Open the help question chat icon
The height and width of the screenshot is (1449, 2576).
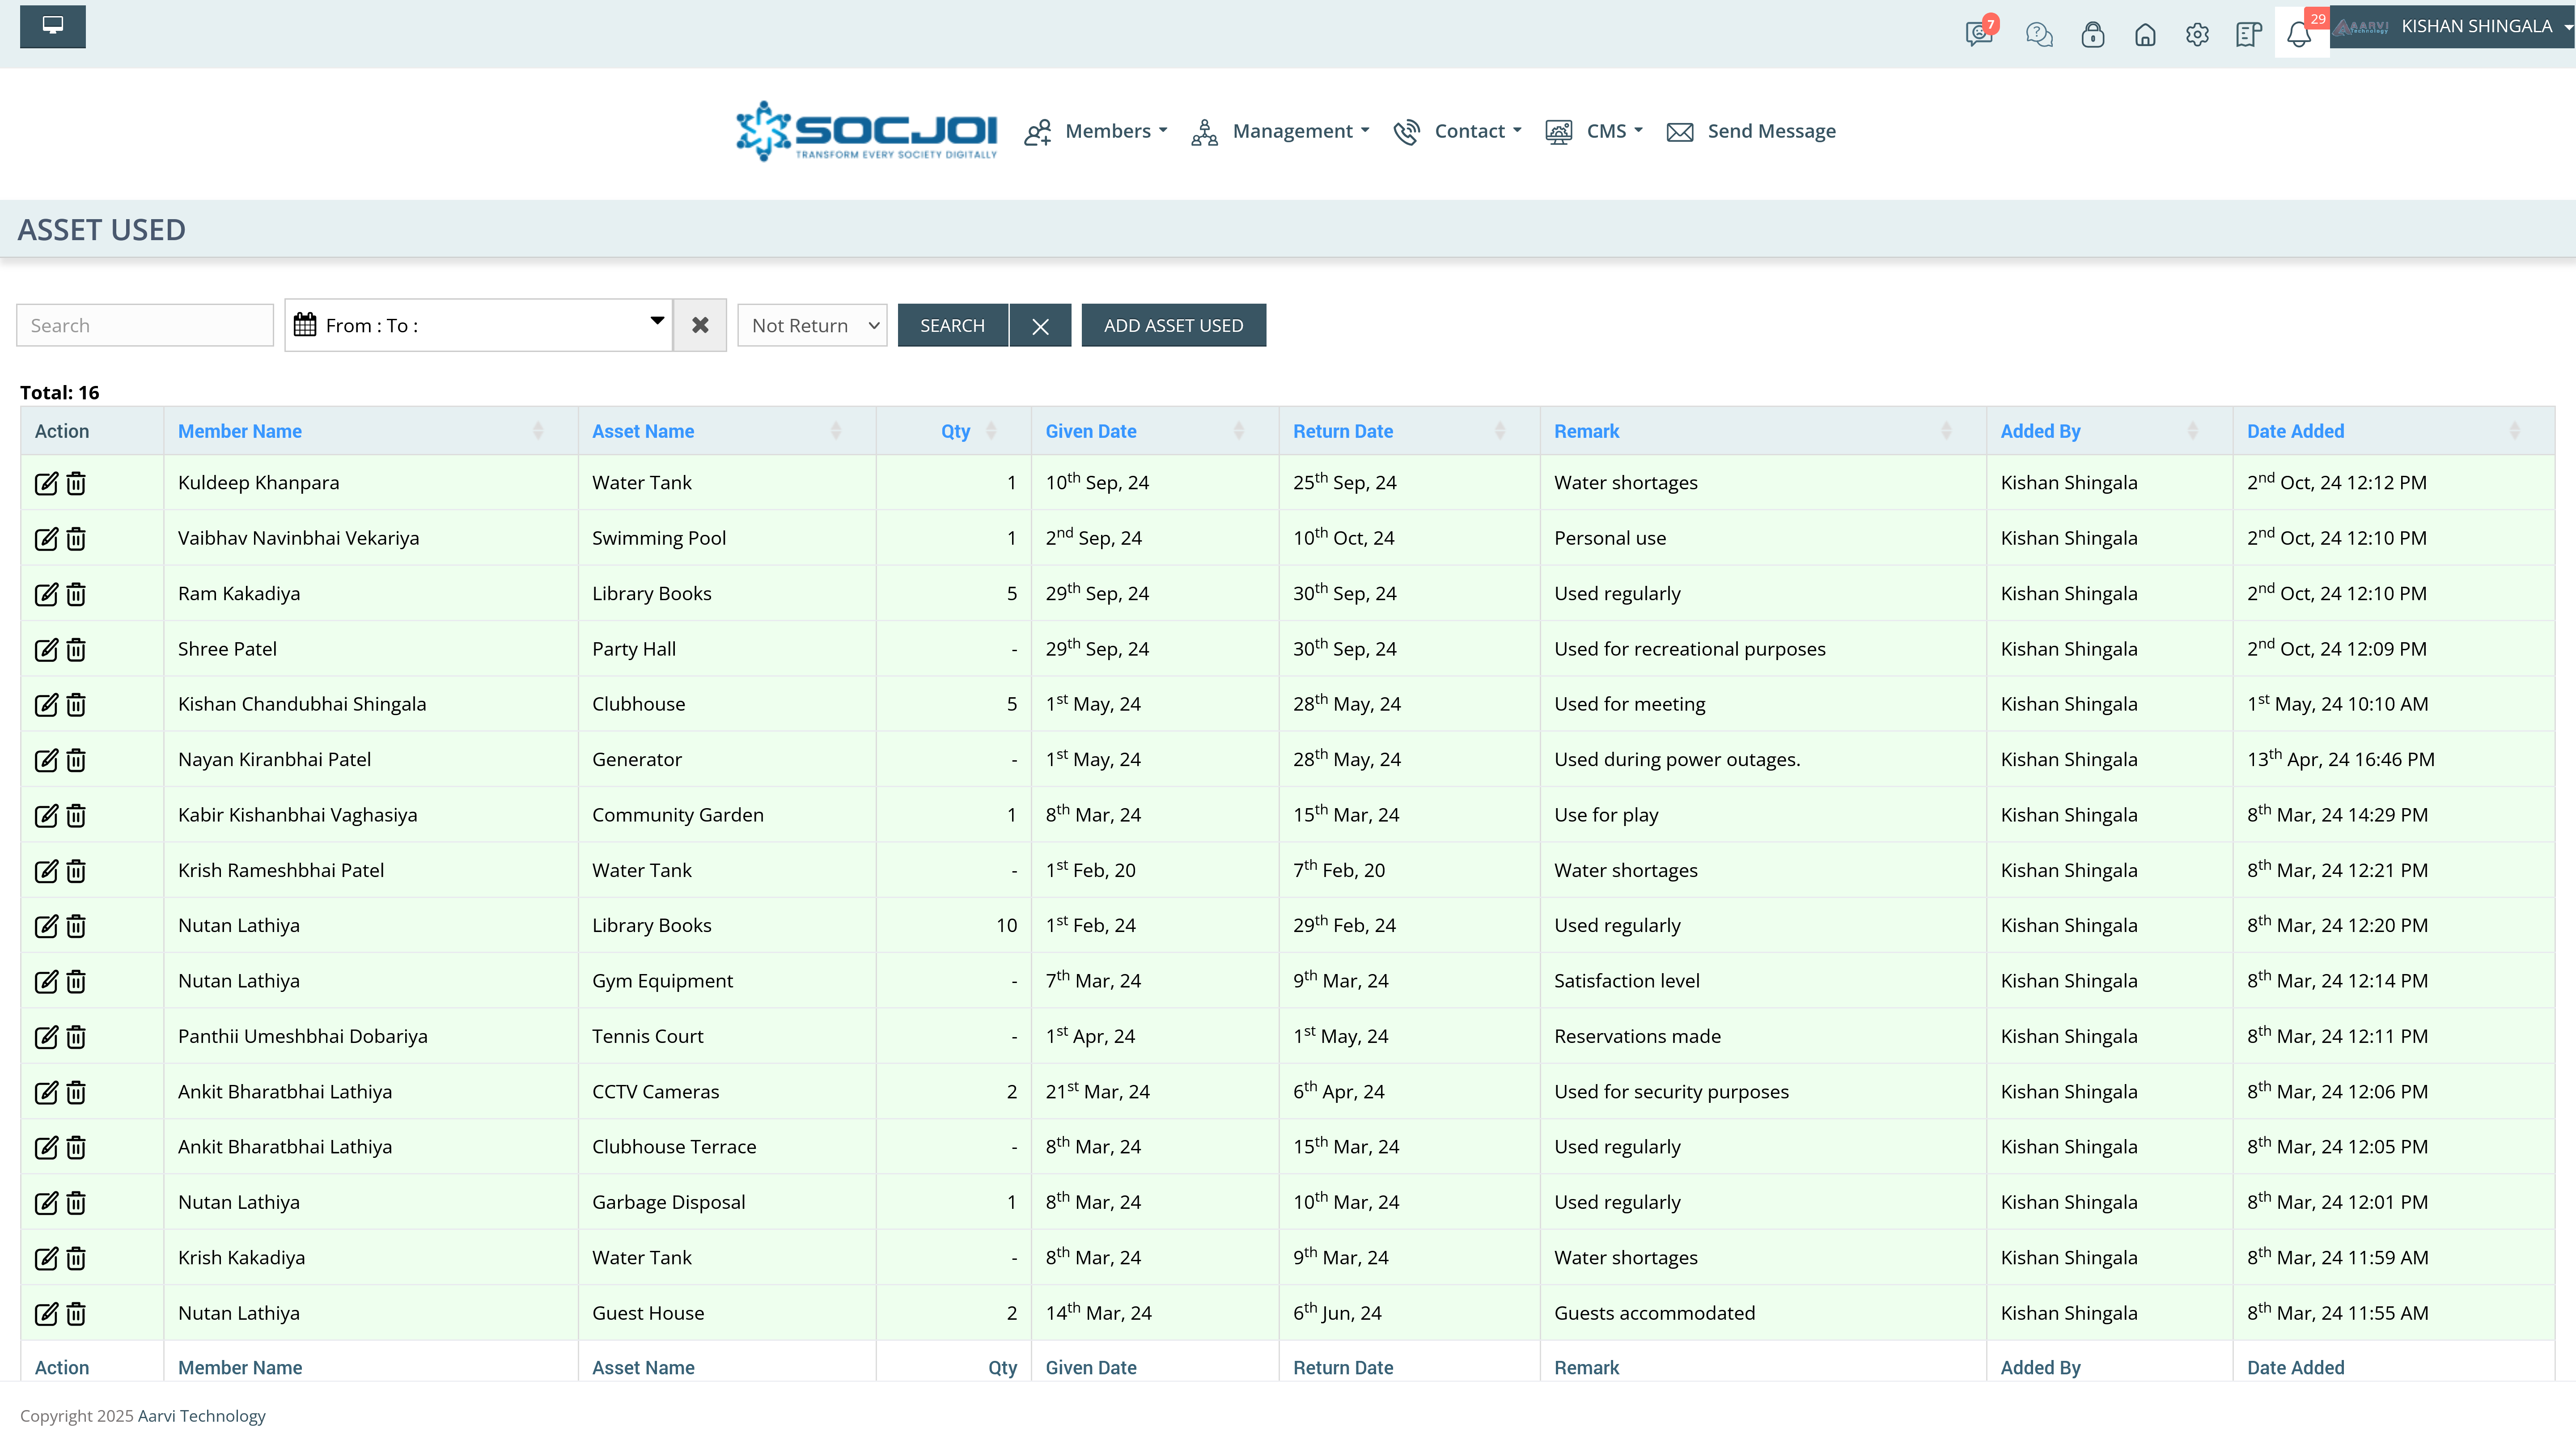(2039, 35)
